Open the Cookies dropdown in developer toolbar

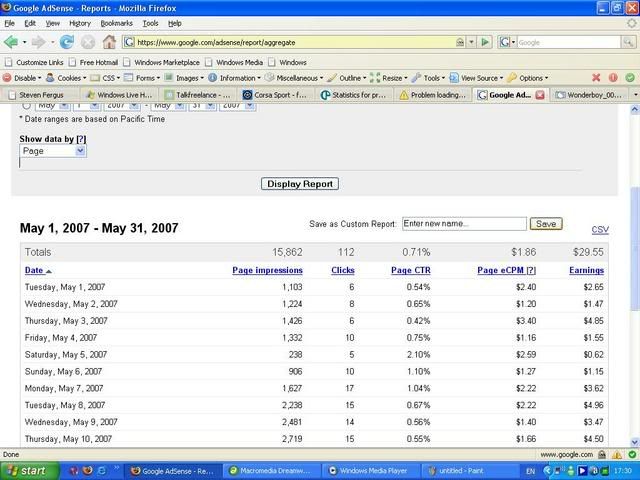tap(72, 77)
